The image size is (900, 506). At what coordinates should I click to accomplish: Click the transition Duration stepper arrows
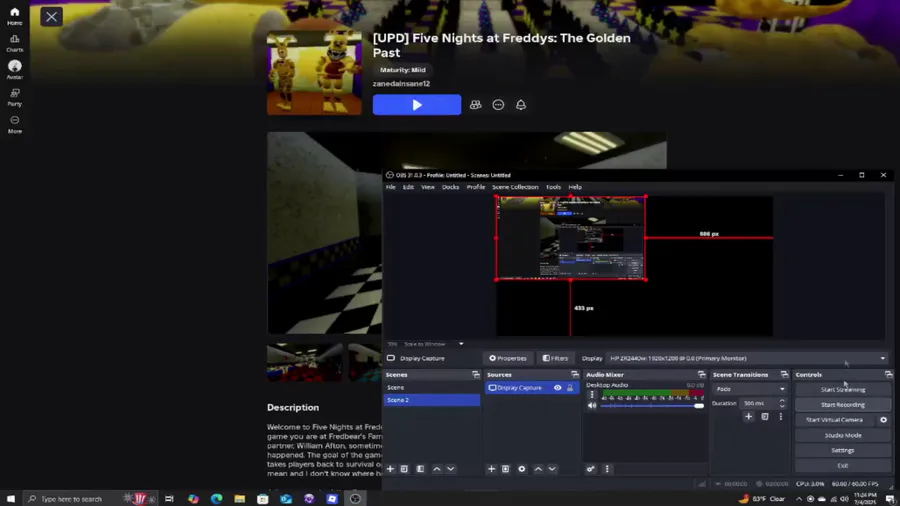pyautogui.click(x=782, y=403)
